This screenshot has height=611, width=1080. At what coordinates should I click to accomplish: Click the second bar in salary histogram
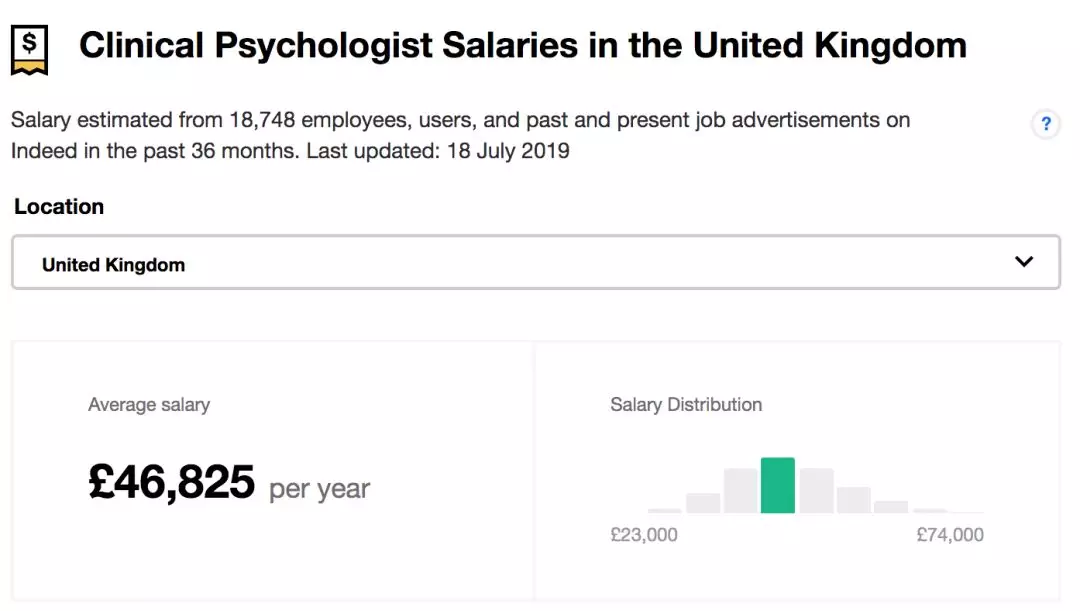pos(703,503)
